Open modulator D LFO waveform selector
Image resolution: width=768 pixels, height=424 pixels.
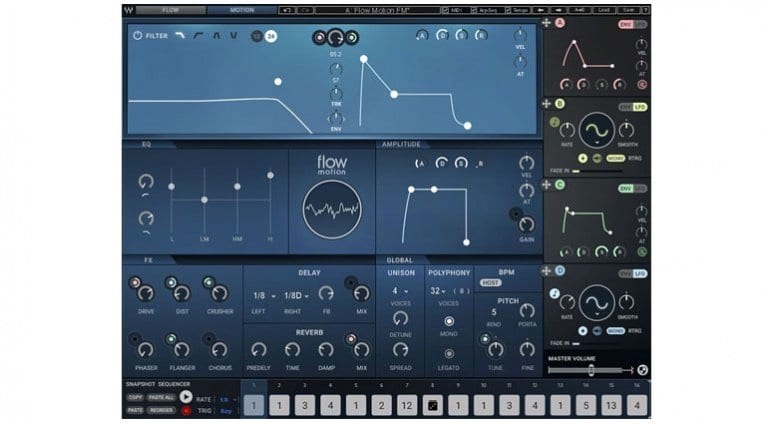coord(597,303)
